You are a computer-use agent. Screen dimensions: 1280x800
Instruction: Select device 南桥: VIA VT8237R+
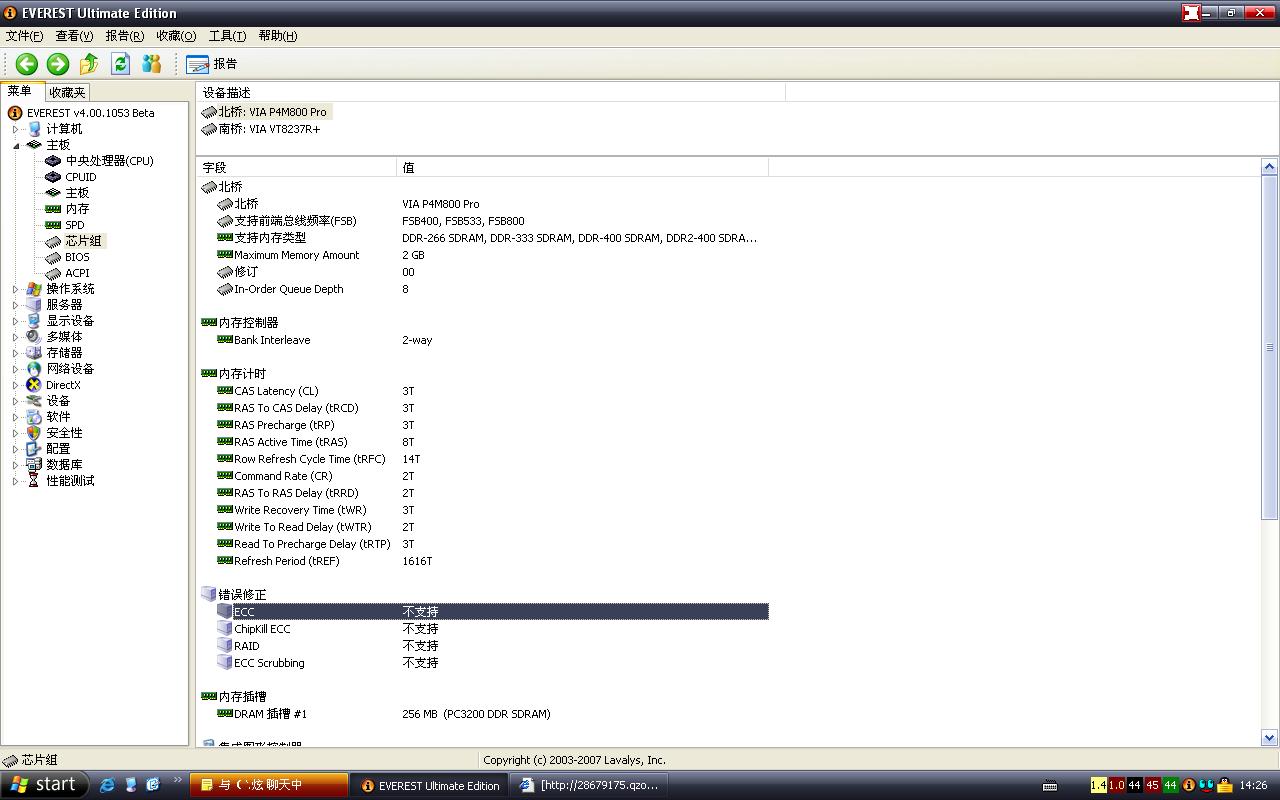[261, 129]
